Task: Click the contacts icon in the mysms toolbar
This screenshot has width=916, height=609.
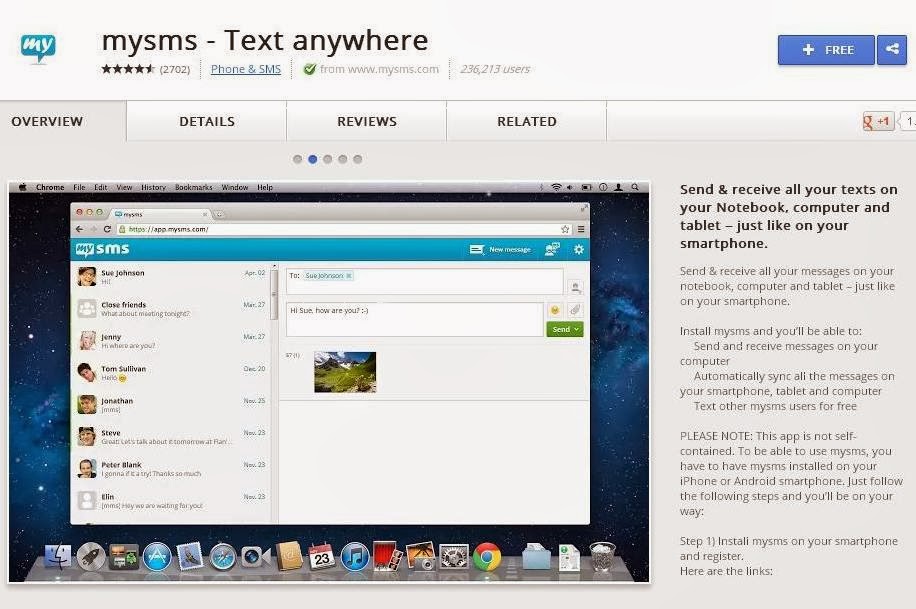Action: [x=551, y=249]
